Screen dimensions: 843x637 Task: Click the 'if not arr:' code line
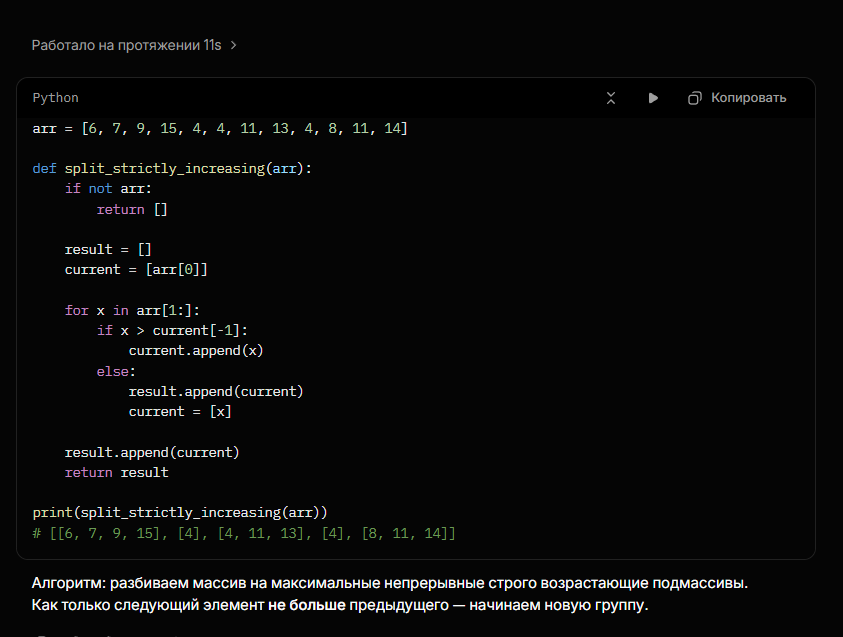pos(109,189)
